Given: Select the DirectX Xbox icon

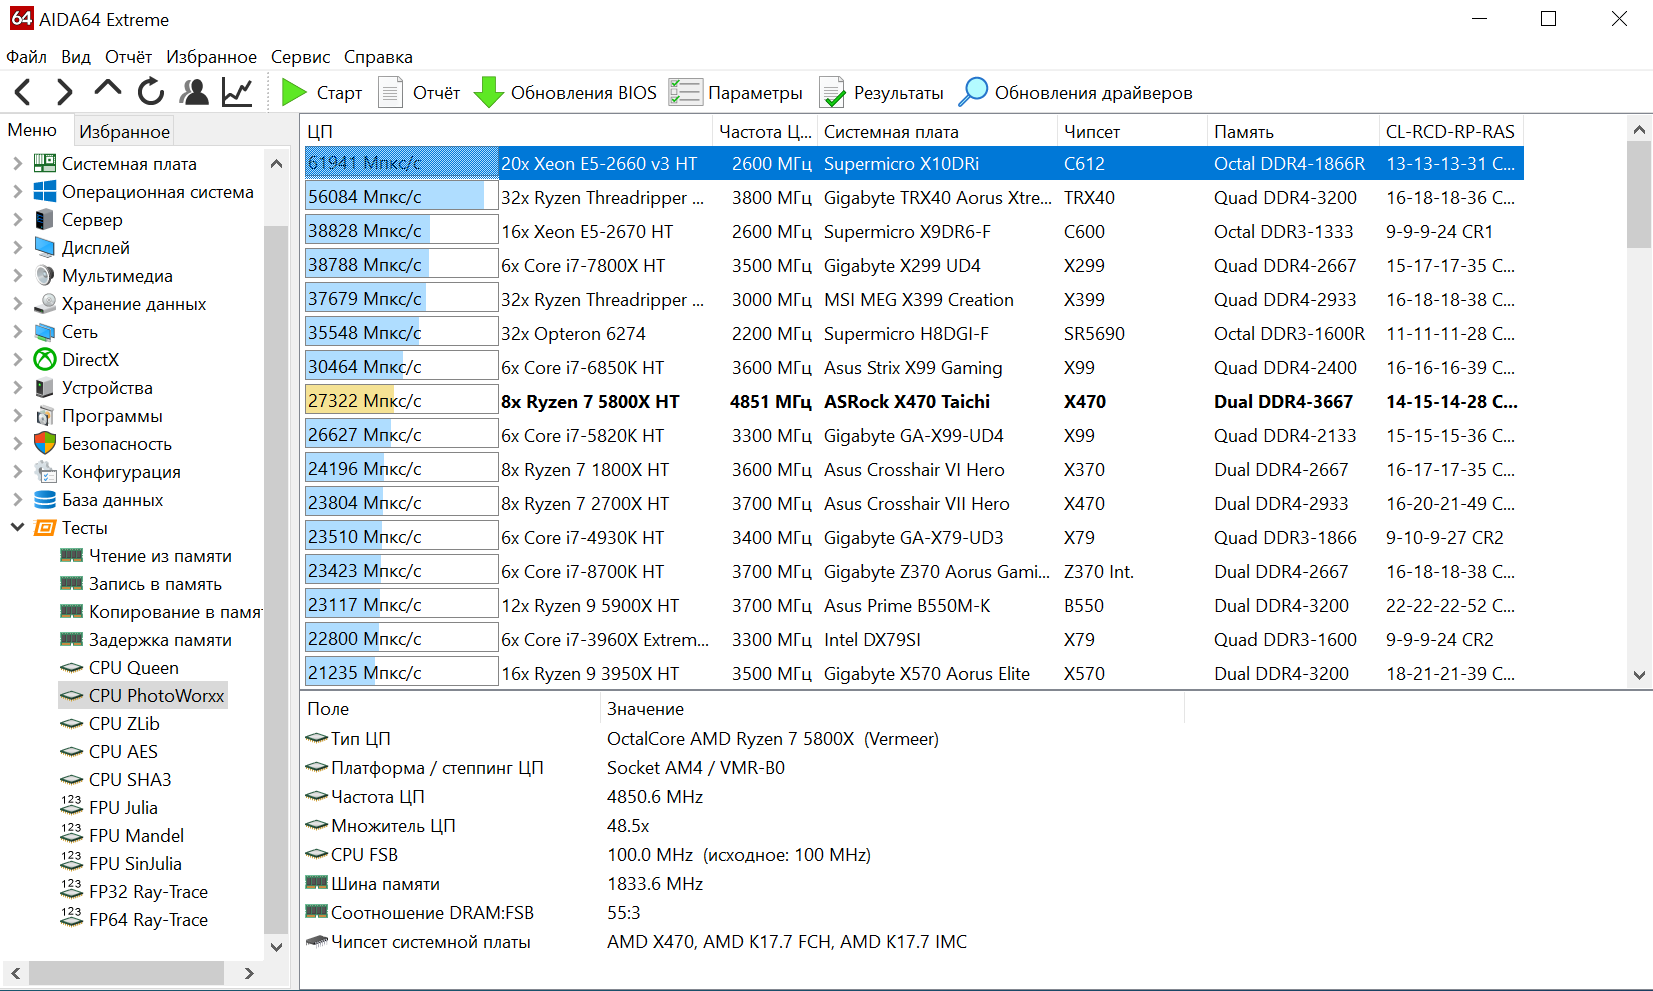Looking at the screenshot, I should coord(45,359).
